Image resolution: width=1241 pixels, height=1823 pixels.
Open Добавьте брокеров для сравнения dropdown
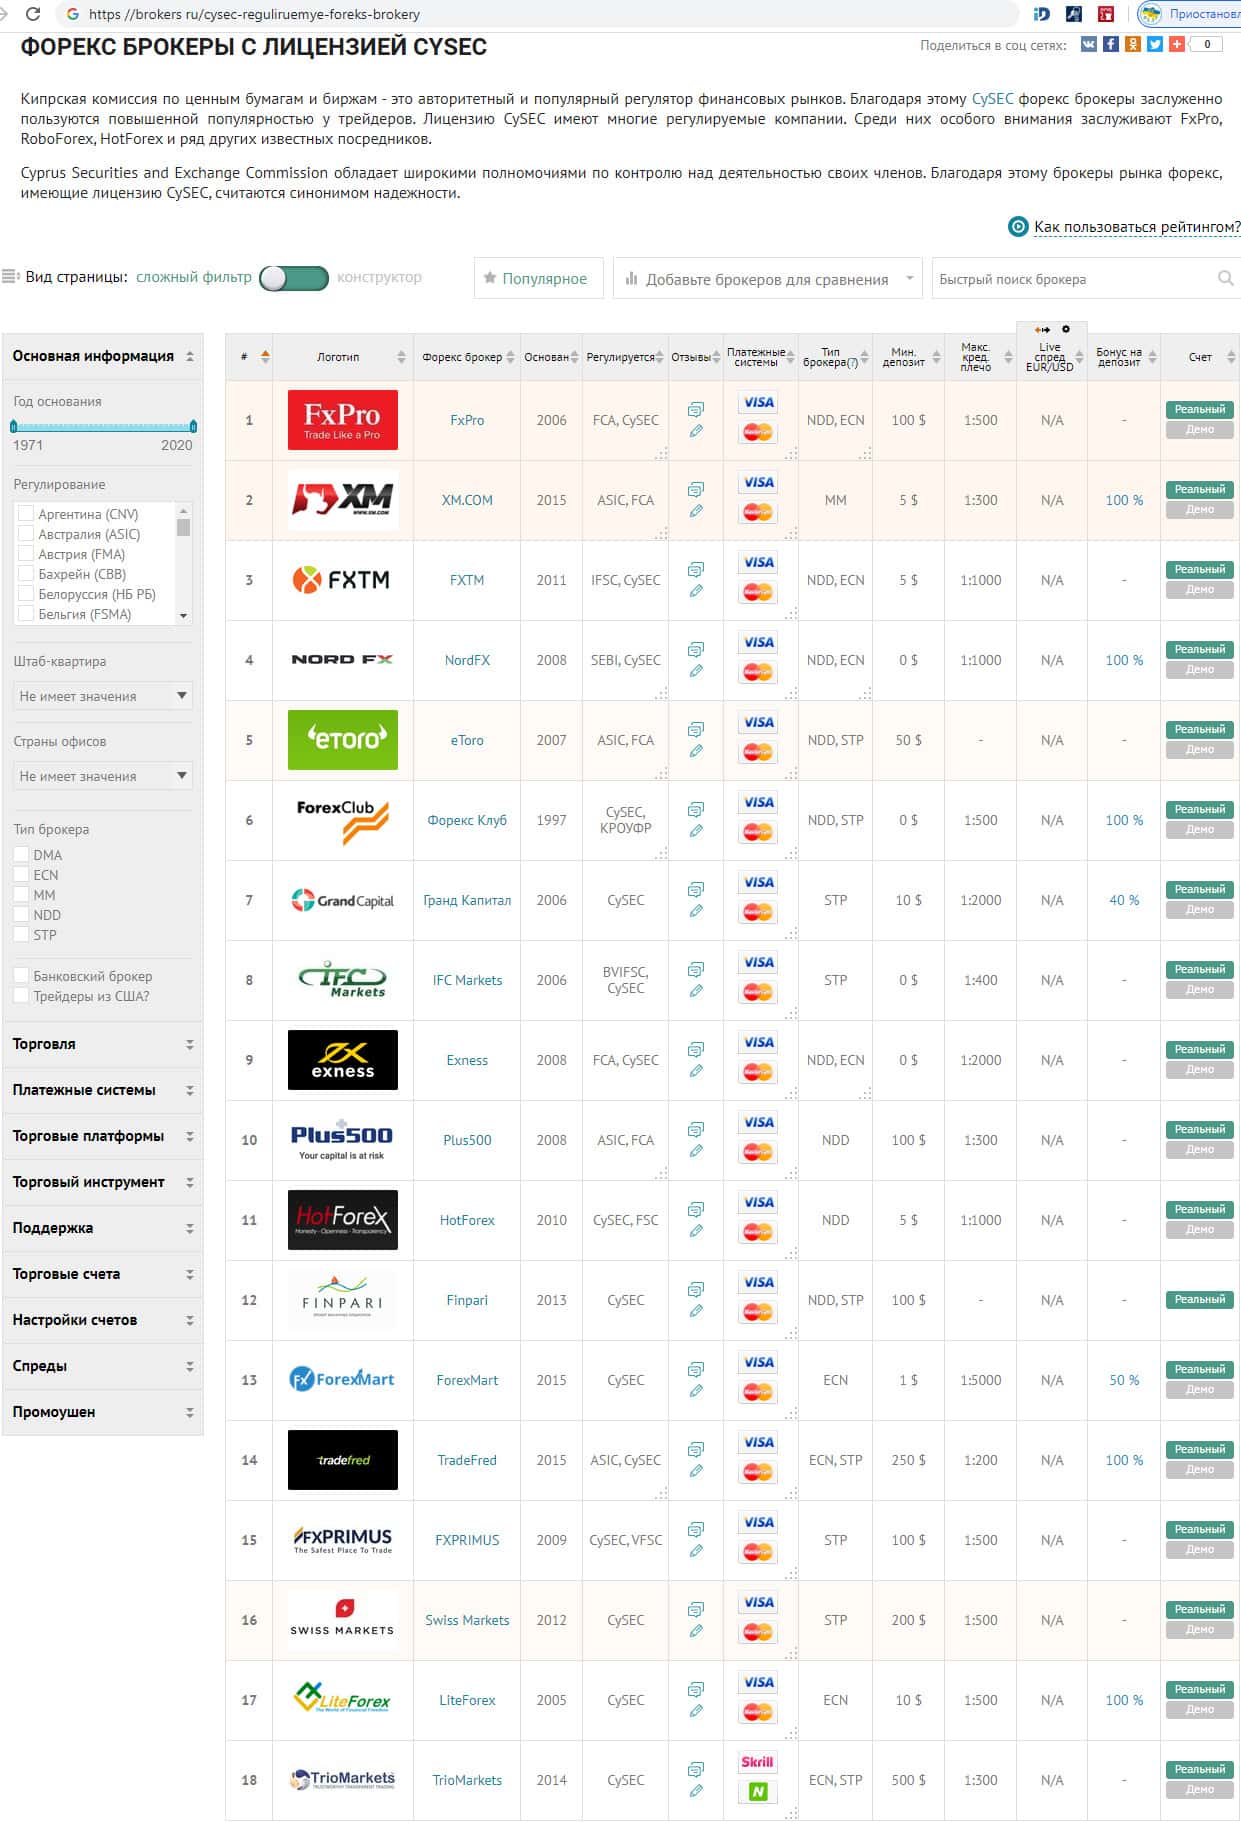point(768,279)
